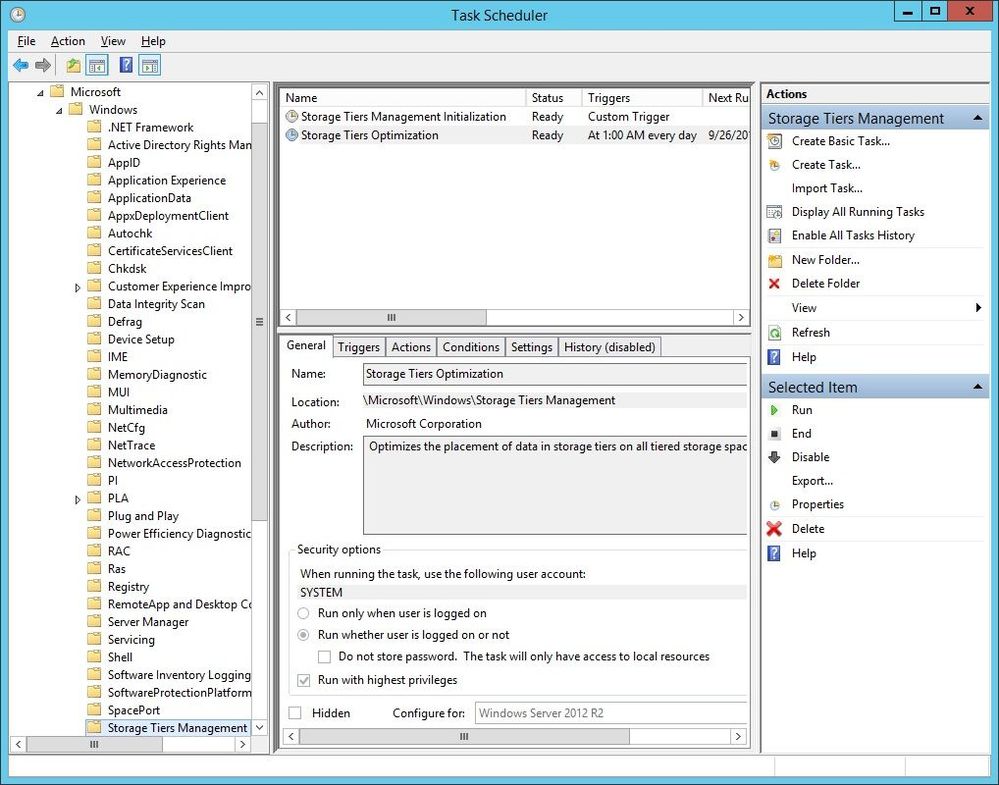This screenshot has height=785, width=999.
Task: Click the Up one level folder icon
Action: coord(73,65)
